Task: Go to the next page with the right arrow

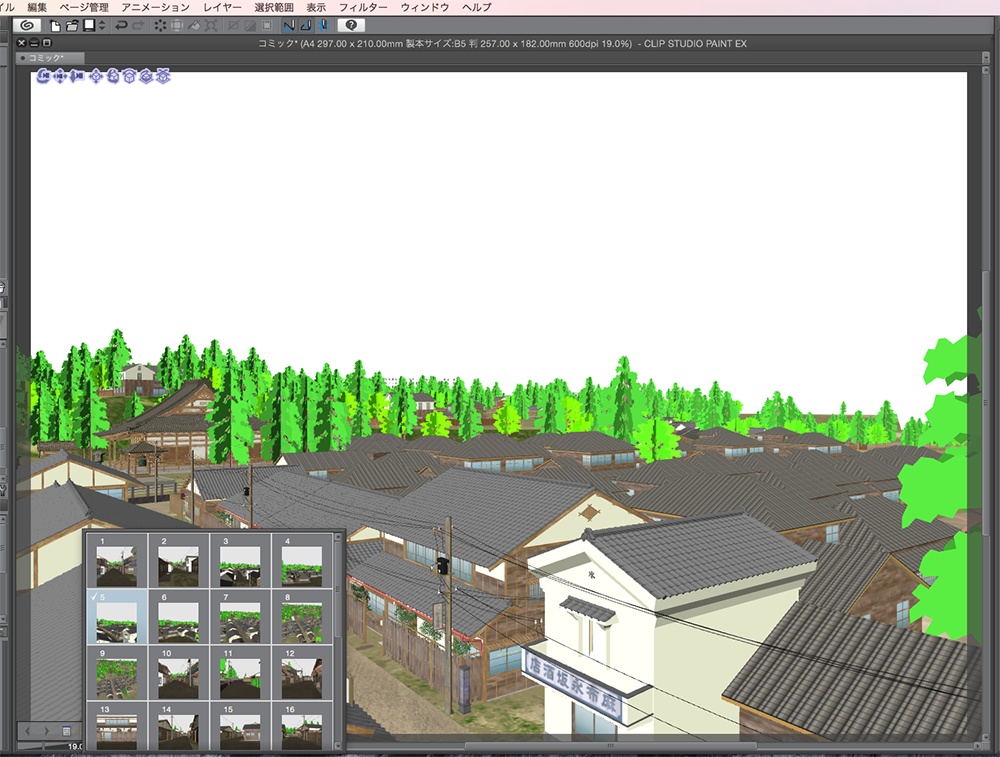Action: click(x=45, y=730)
